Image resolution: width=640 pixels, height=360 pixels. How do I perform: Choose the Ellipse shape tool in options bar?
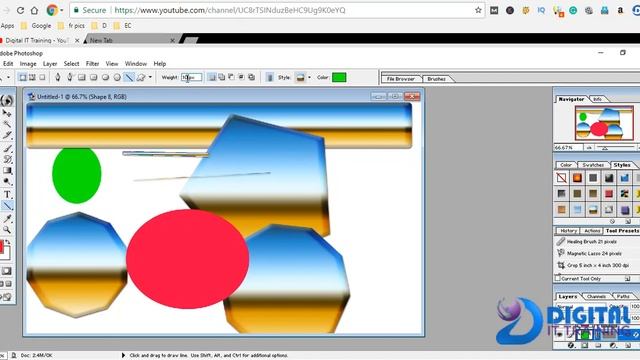(105, 77)
